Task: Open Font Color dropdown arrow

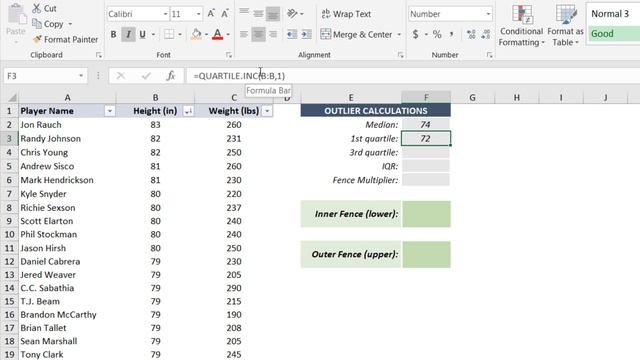Action: coord(228,35)
